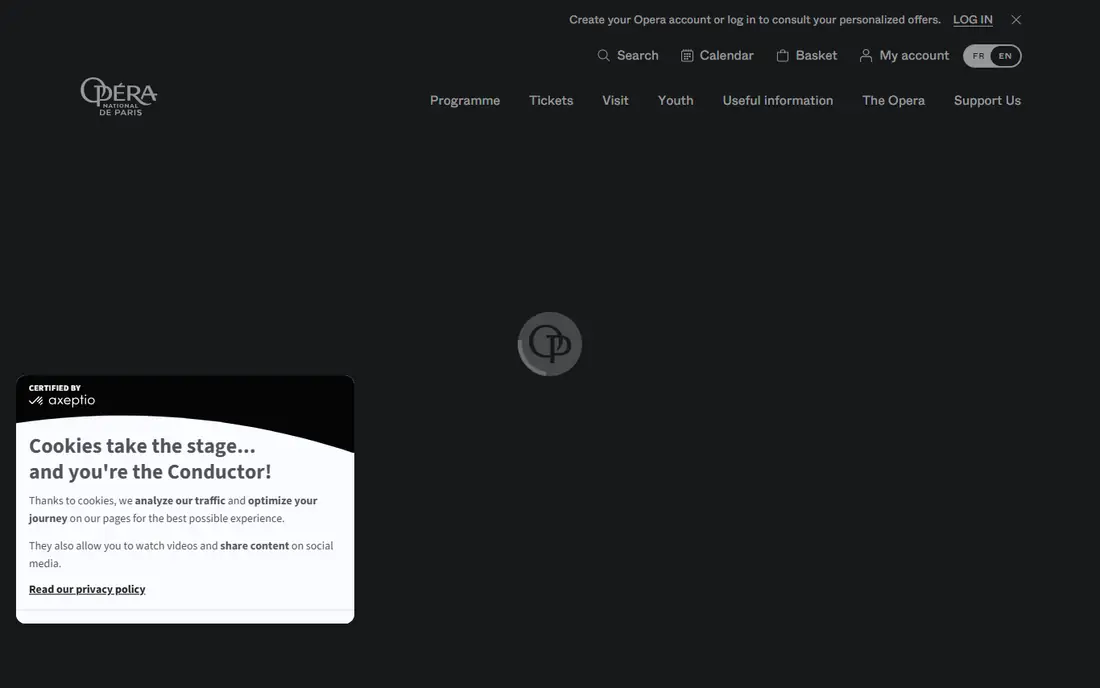
Task: Click the circular loading spinner logo
Action: [x=550, y=344]
